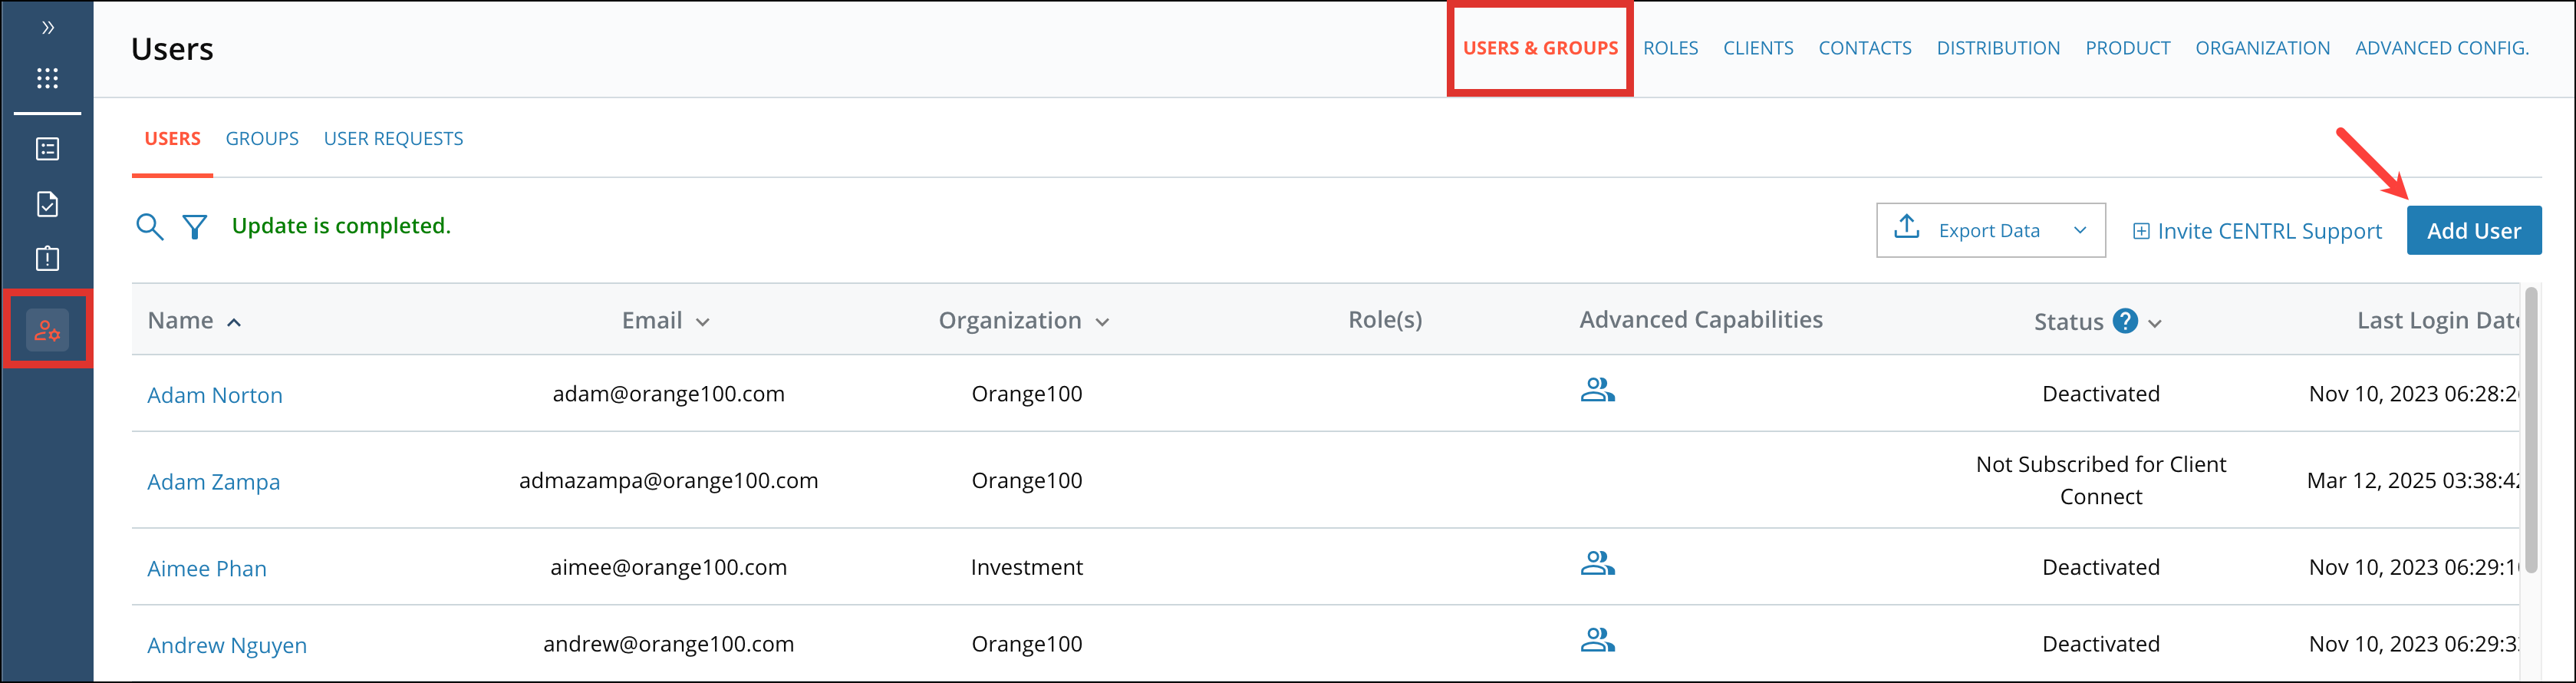Click Aimee Phan's advanced capabilities icon
Viewport: 2576px width, 683px height.
(x=1597, y=563)
